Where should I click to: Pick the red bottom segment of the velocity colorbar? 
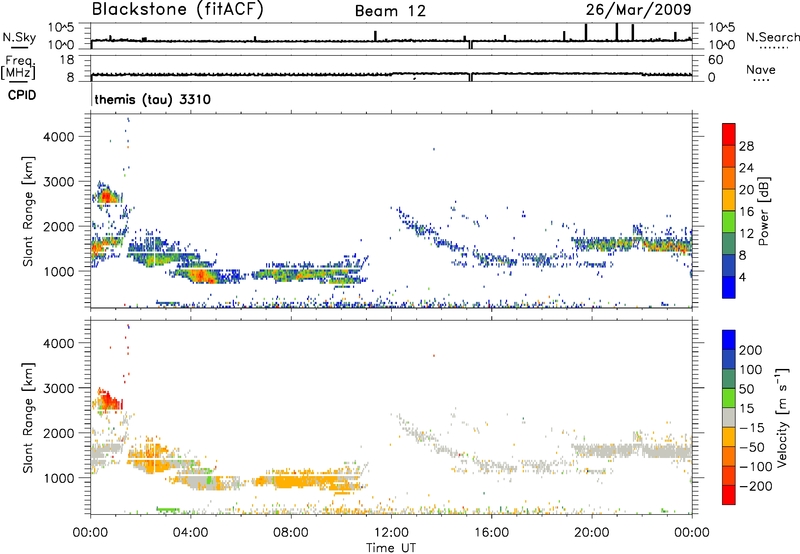pos(729,495)
